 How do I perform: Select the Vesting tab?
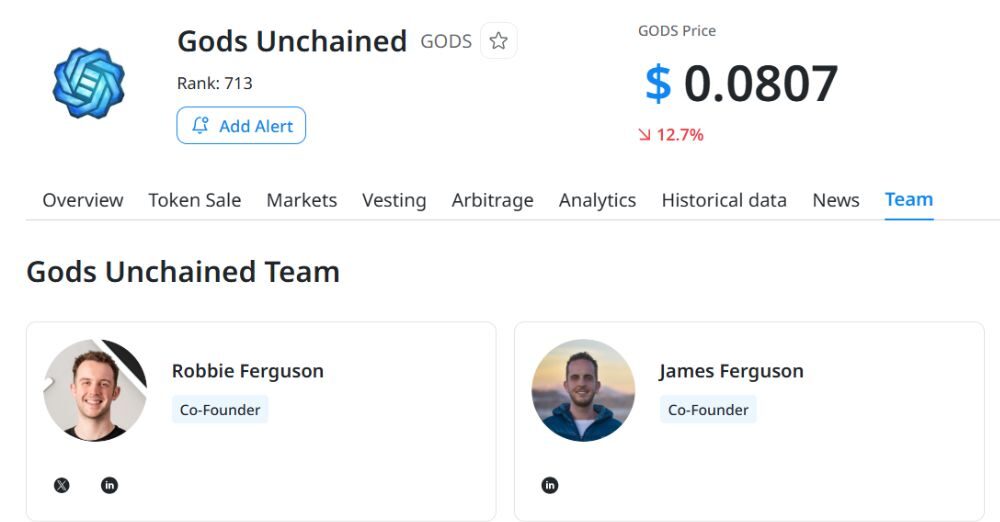point(394,200)
